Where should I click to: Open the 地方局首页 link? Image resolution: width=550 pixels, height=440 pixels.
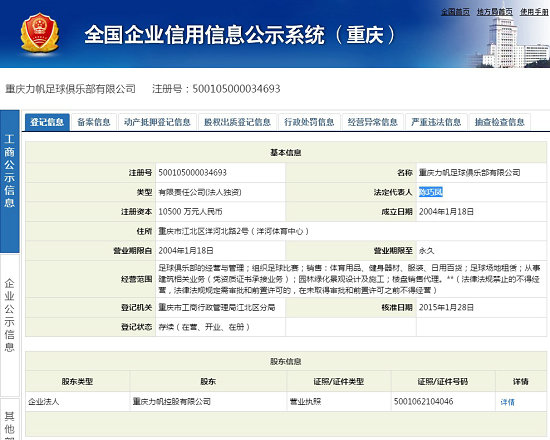click(x=495, y=12)
